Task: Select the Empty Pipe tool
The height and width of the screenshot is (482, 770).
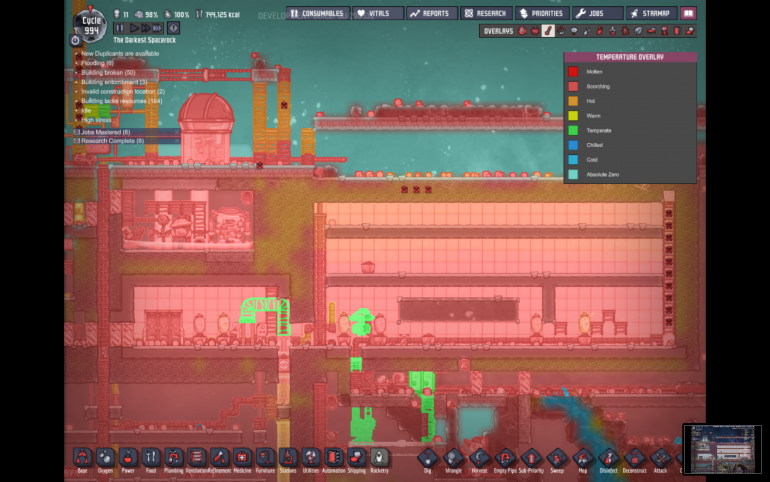Action: point(505,460)
